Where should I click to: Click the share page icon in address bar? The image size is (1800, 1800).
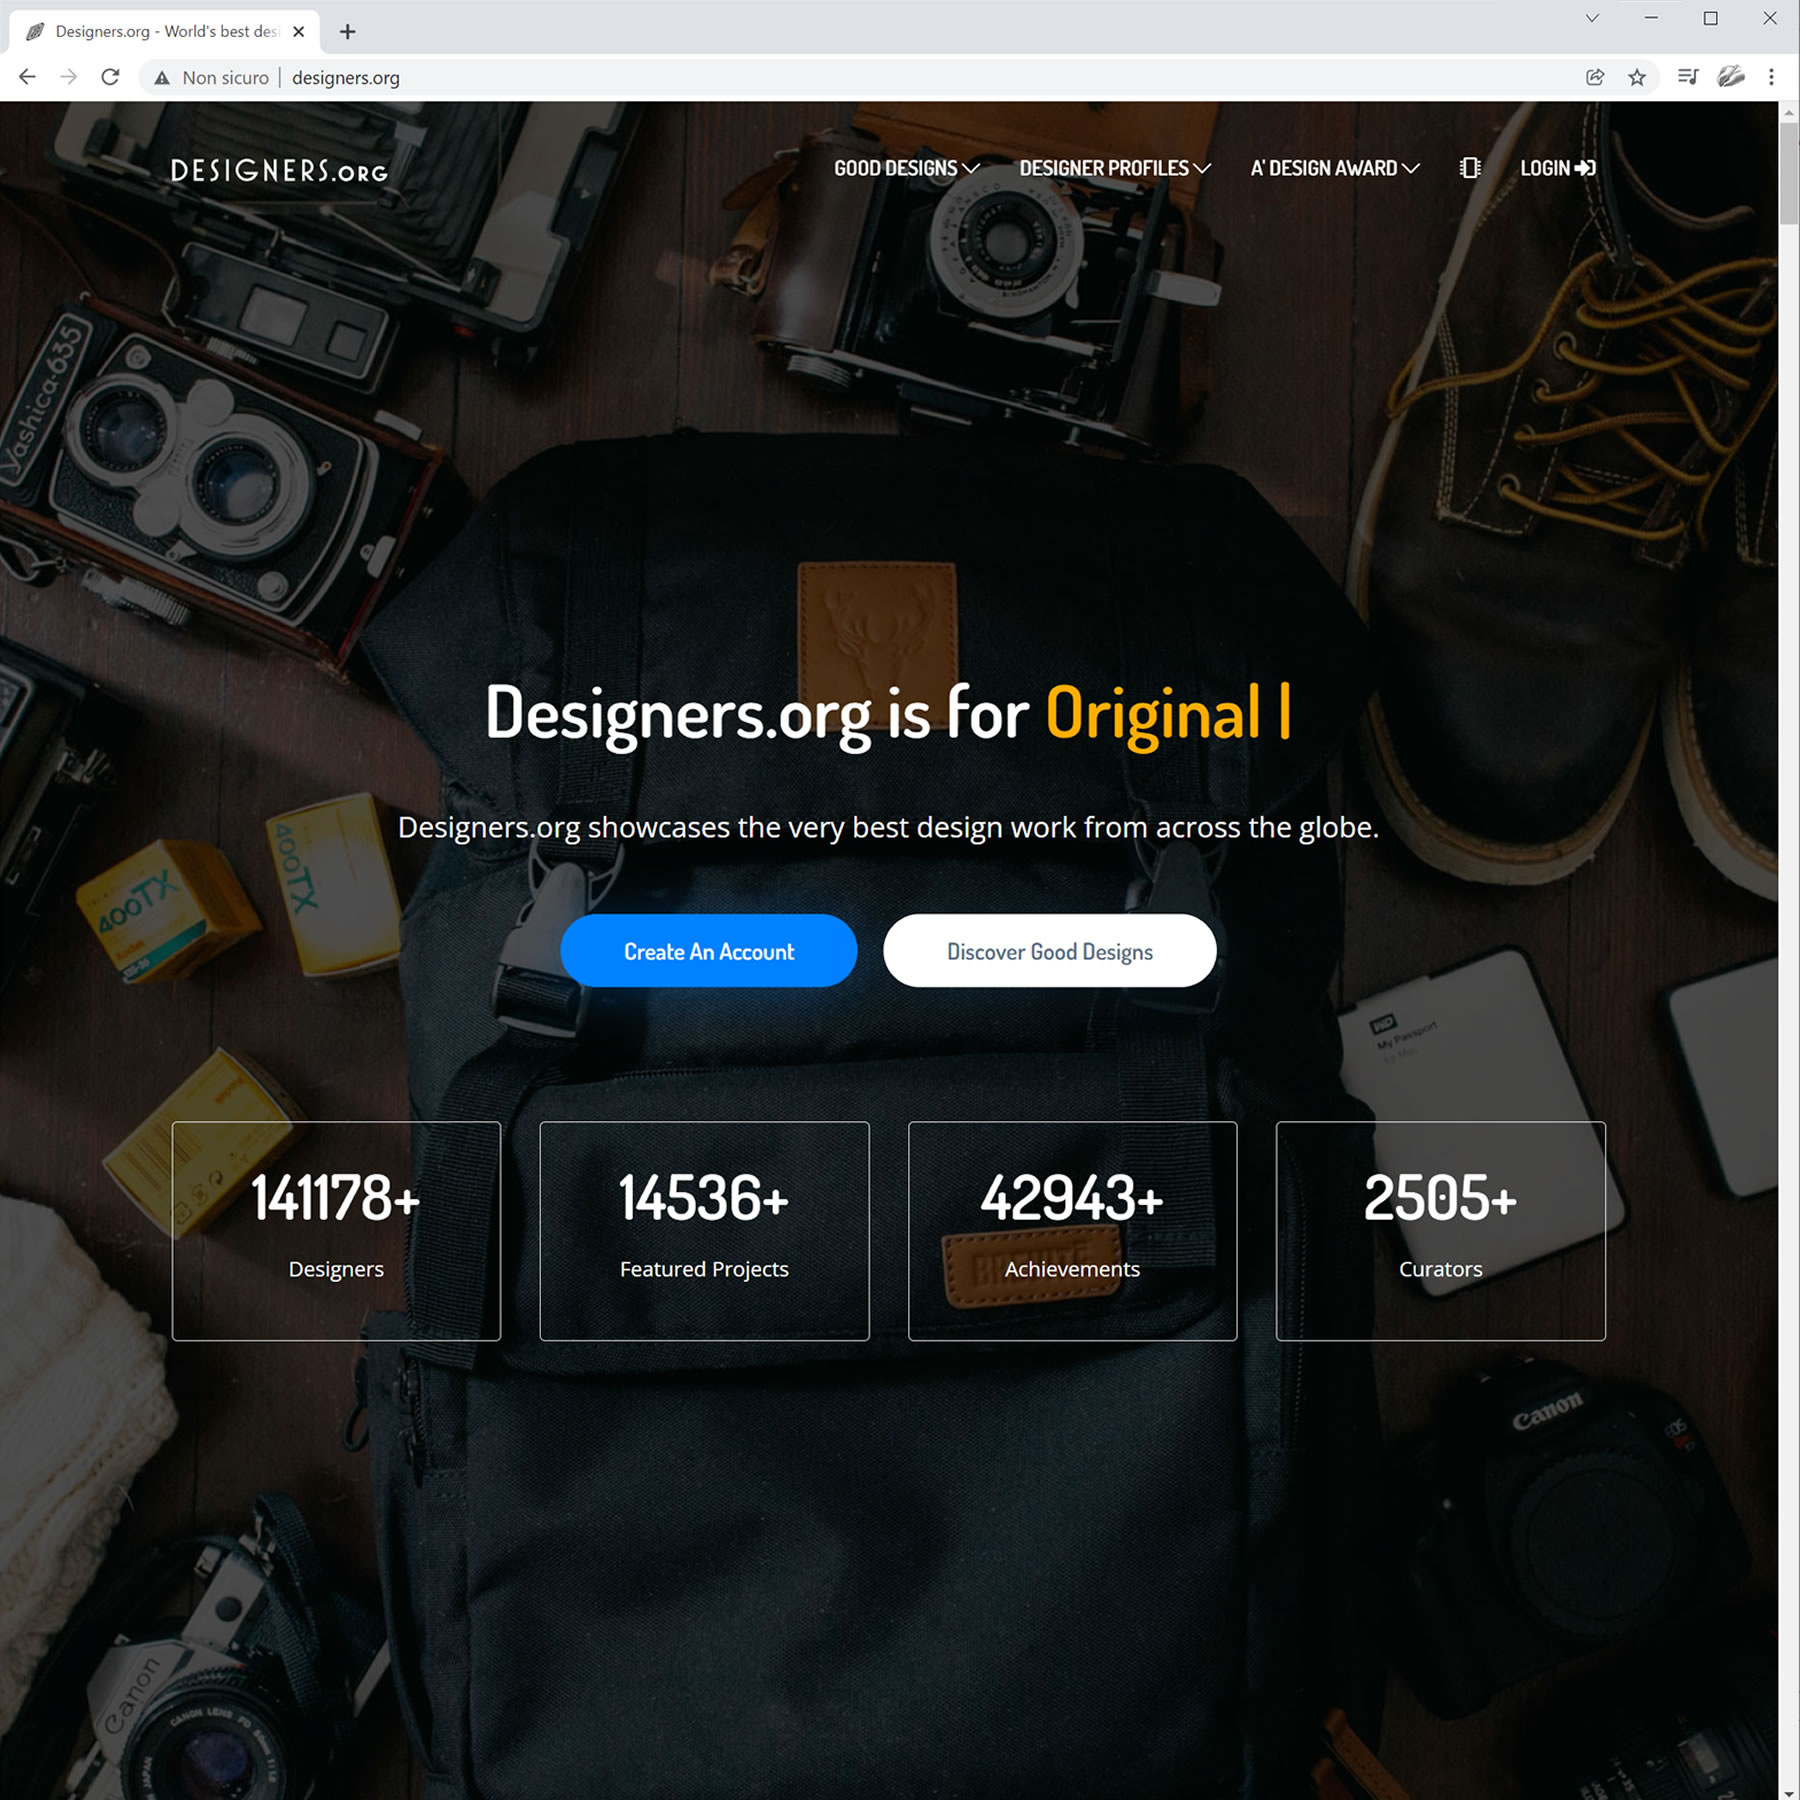pos(1595,77)
